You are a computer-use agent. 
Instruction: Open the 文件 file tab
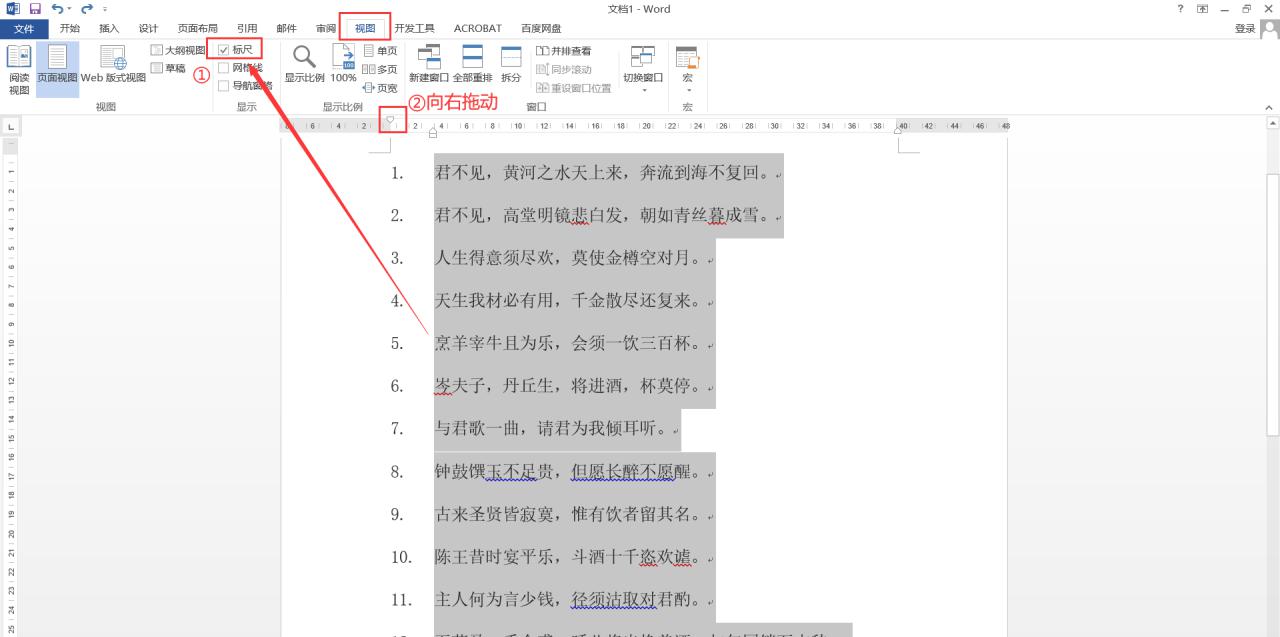[24, 28]
